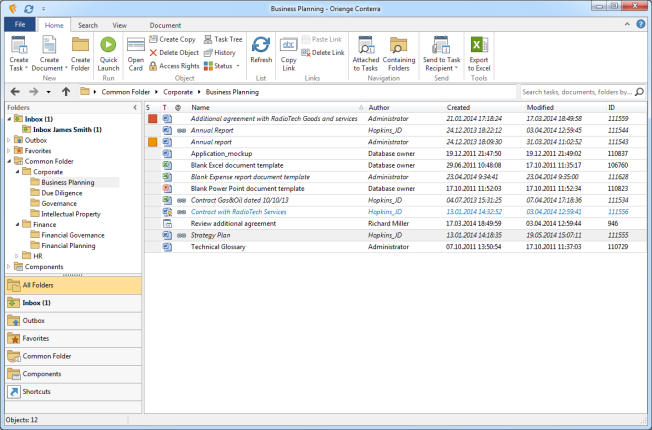The height and width of the screenshot is (430, 652).
Task: Switch to the Search ribbon tab
Action: tap(87, 24)
